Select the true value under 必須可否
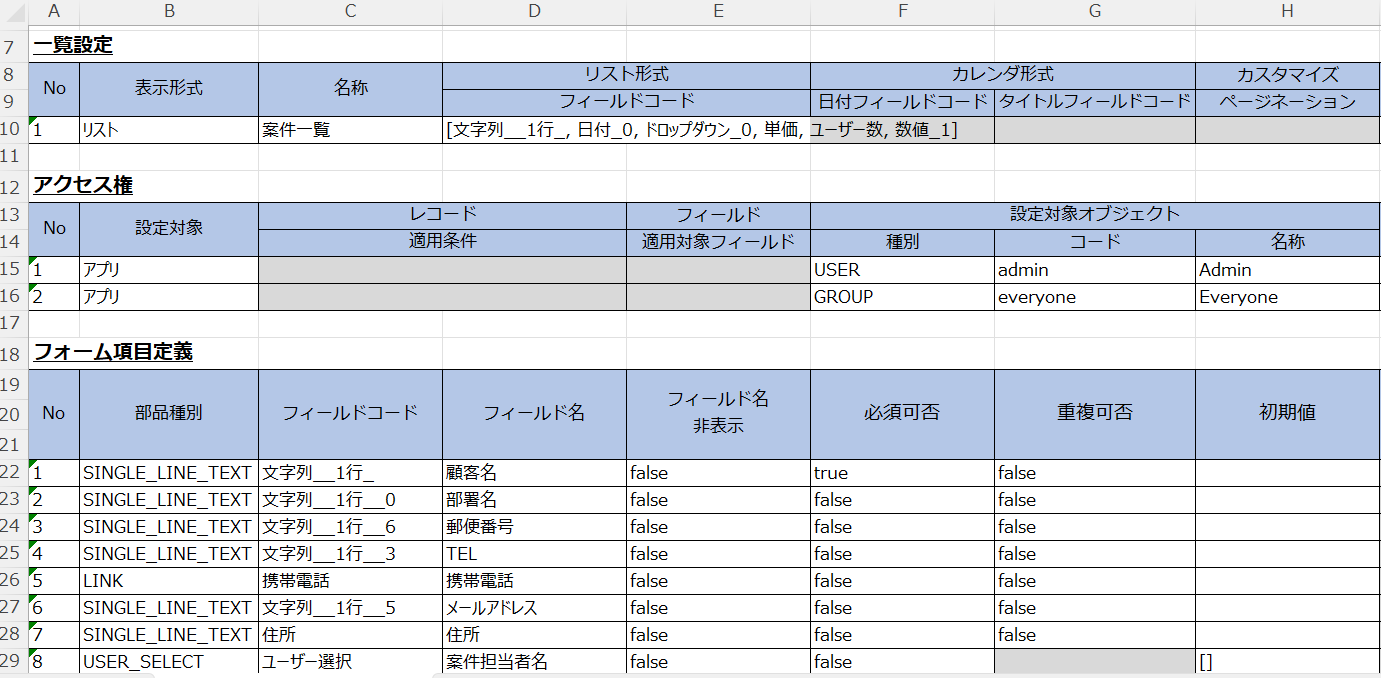This screenshot has width=1381, height=678. click(x=902, y=473)
